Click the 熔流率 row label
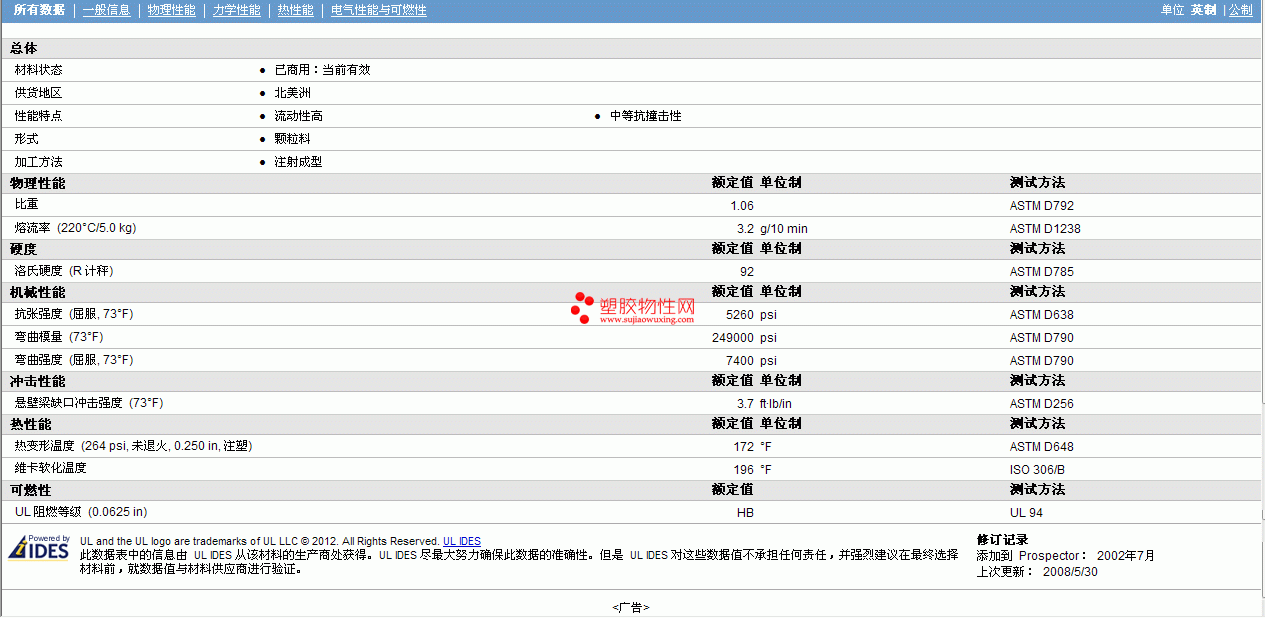This screenshot has width=1265, height=618. (x=75, y=228)
